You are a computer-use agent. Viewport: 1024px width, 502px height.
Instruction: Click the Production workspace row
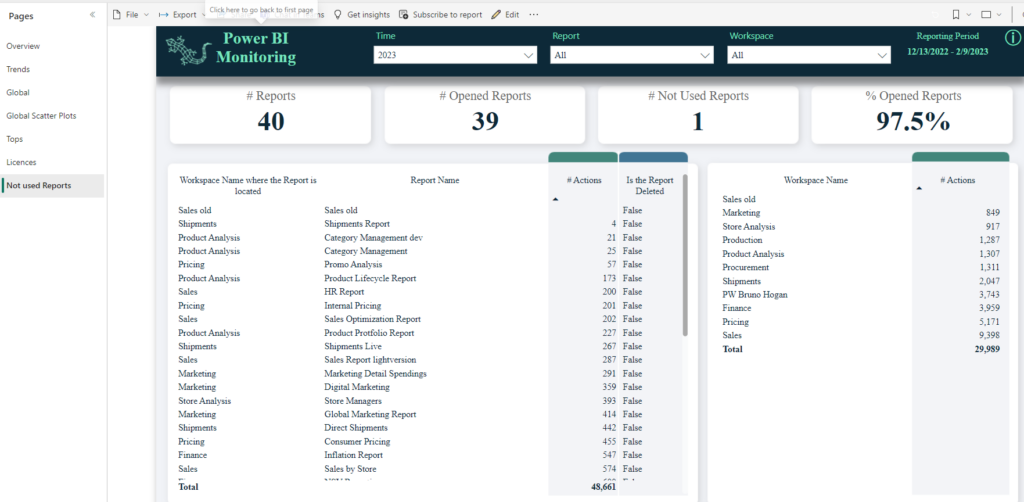click(743, 240)
